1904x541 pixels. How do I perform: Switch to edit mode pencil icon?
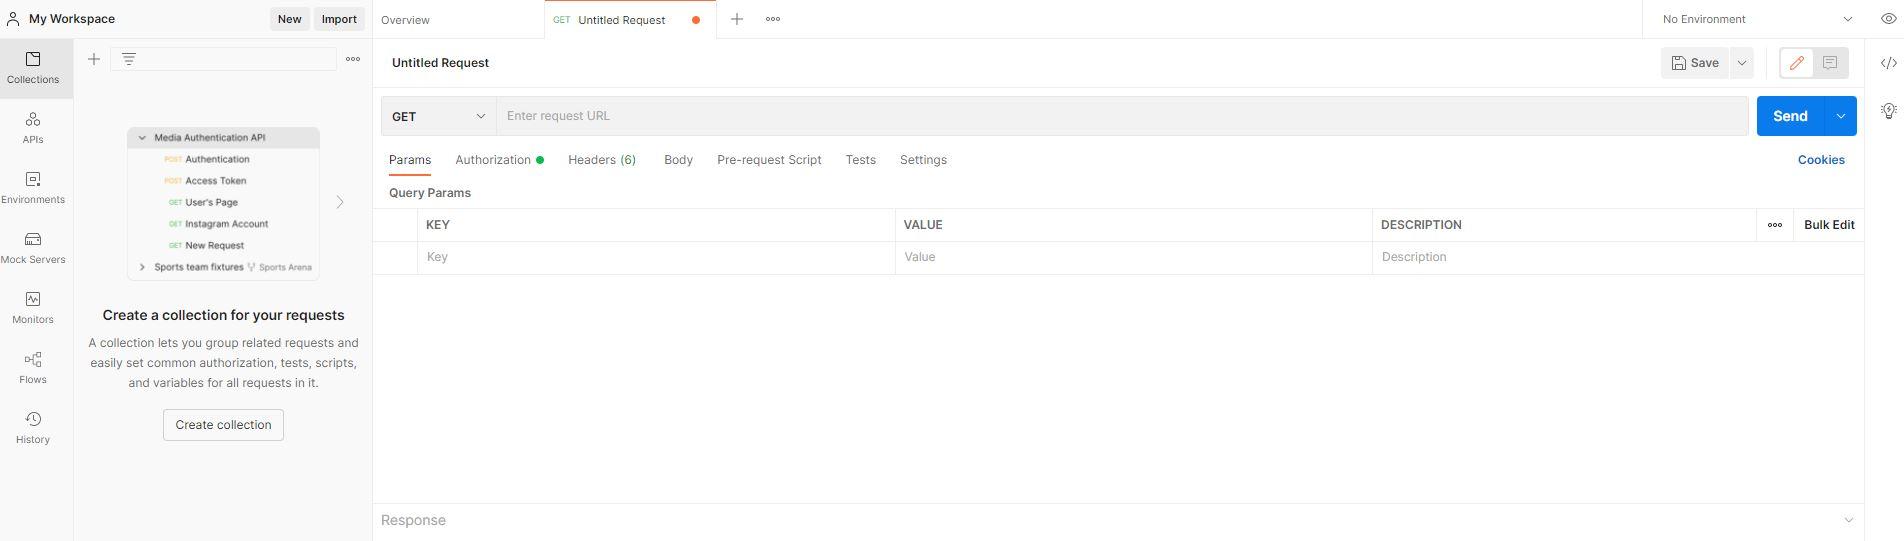click(x=1796, y=63)
